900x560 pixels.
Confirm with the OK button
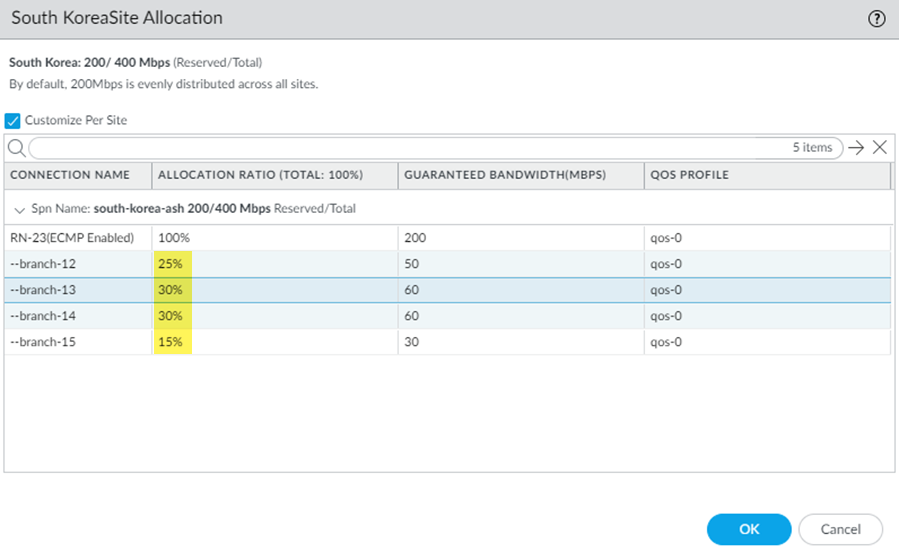click(x=748, y=529)
